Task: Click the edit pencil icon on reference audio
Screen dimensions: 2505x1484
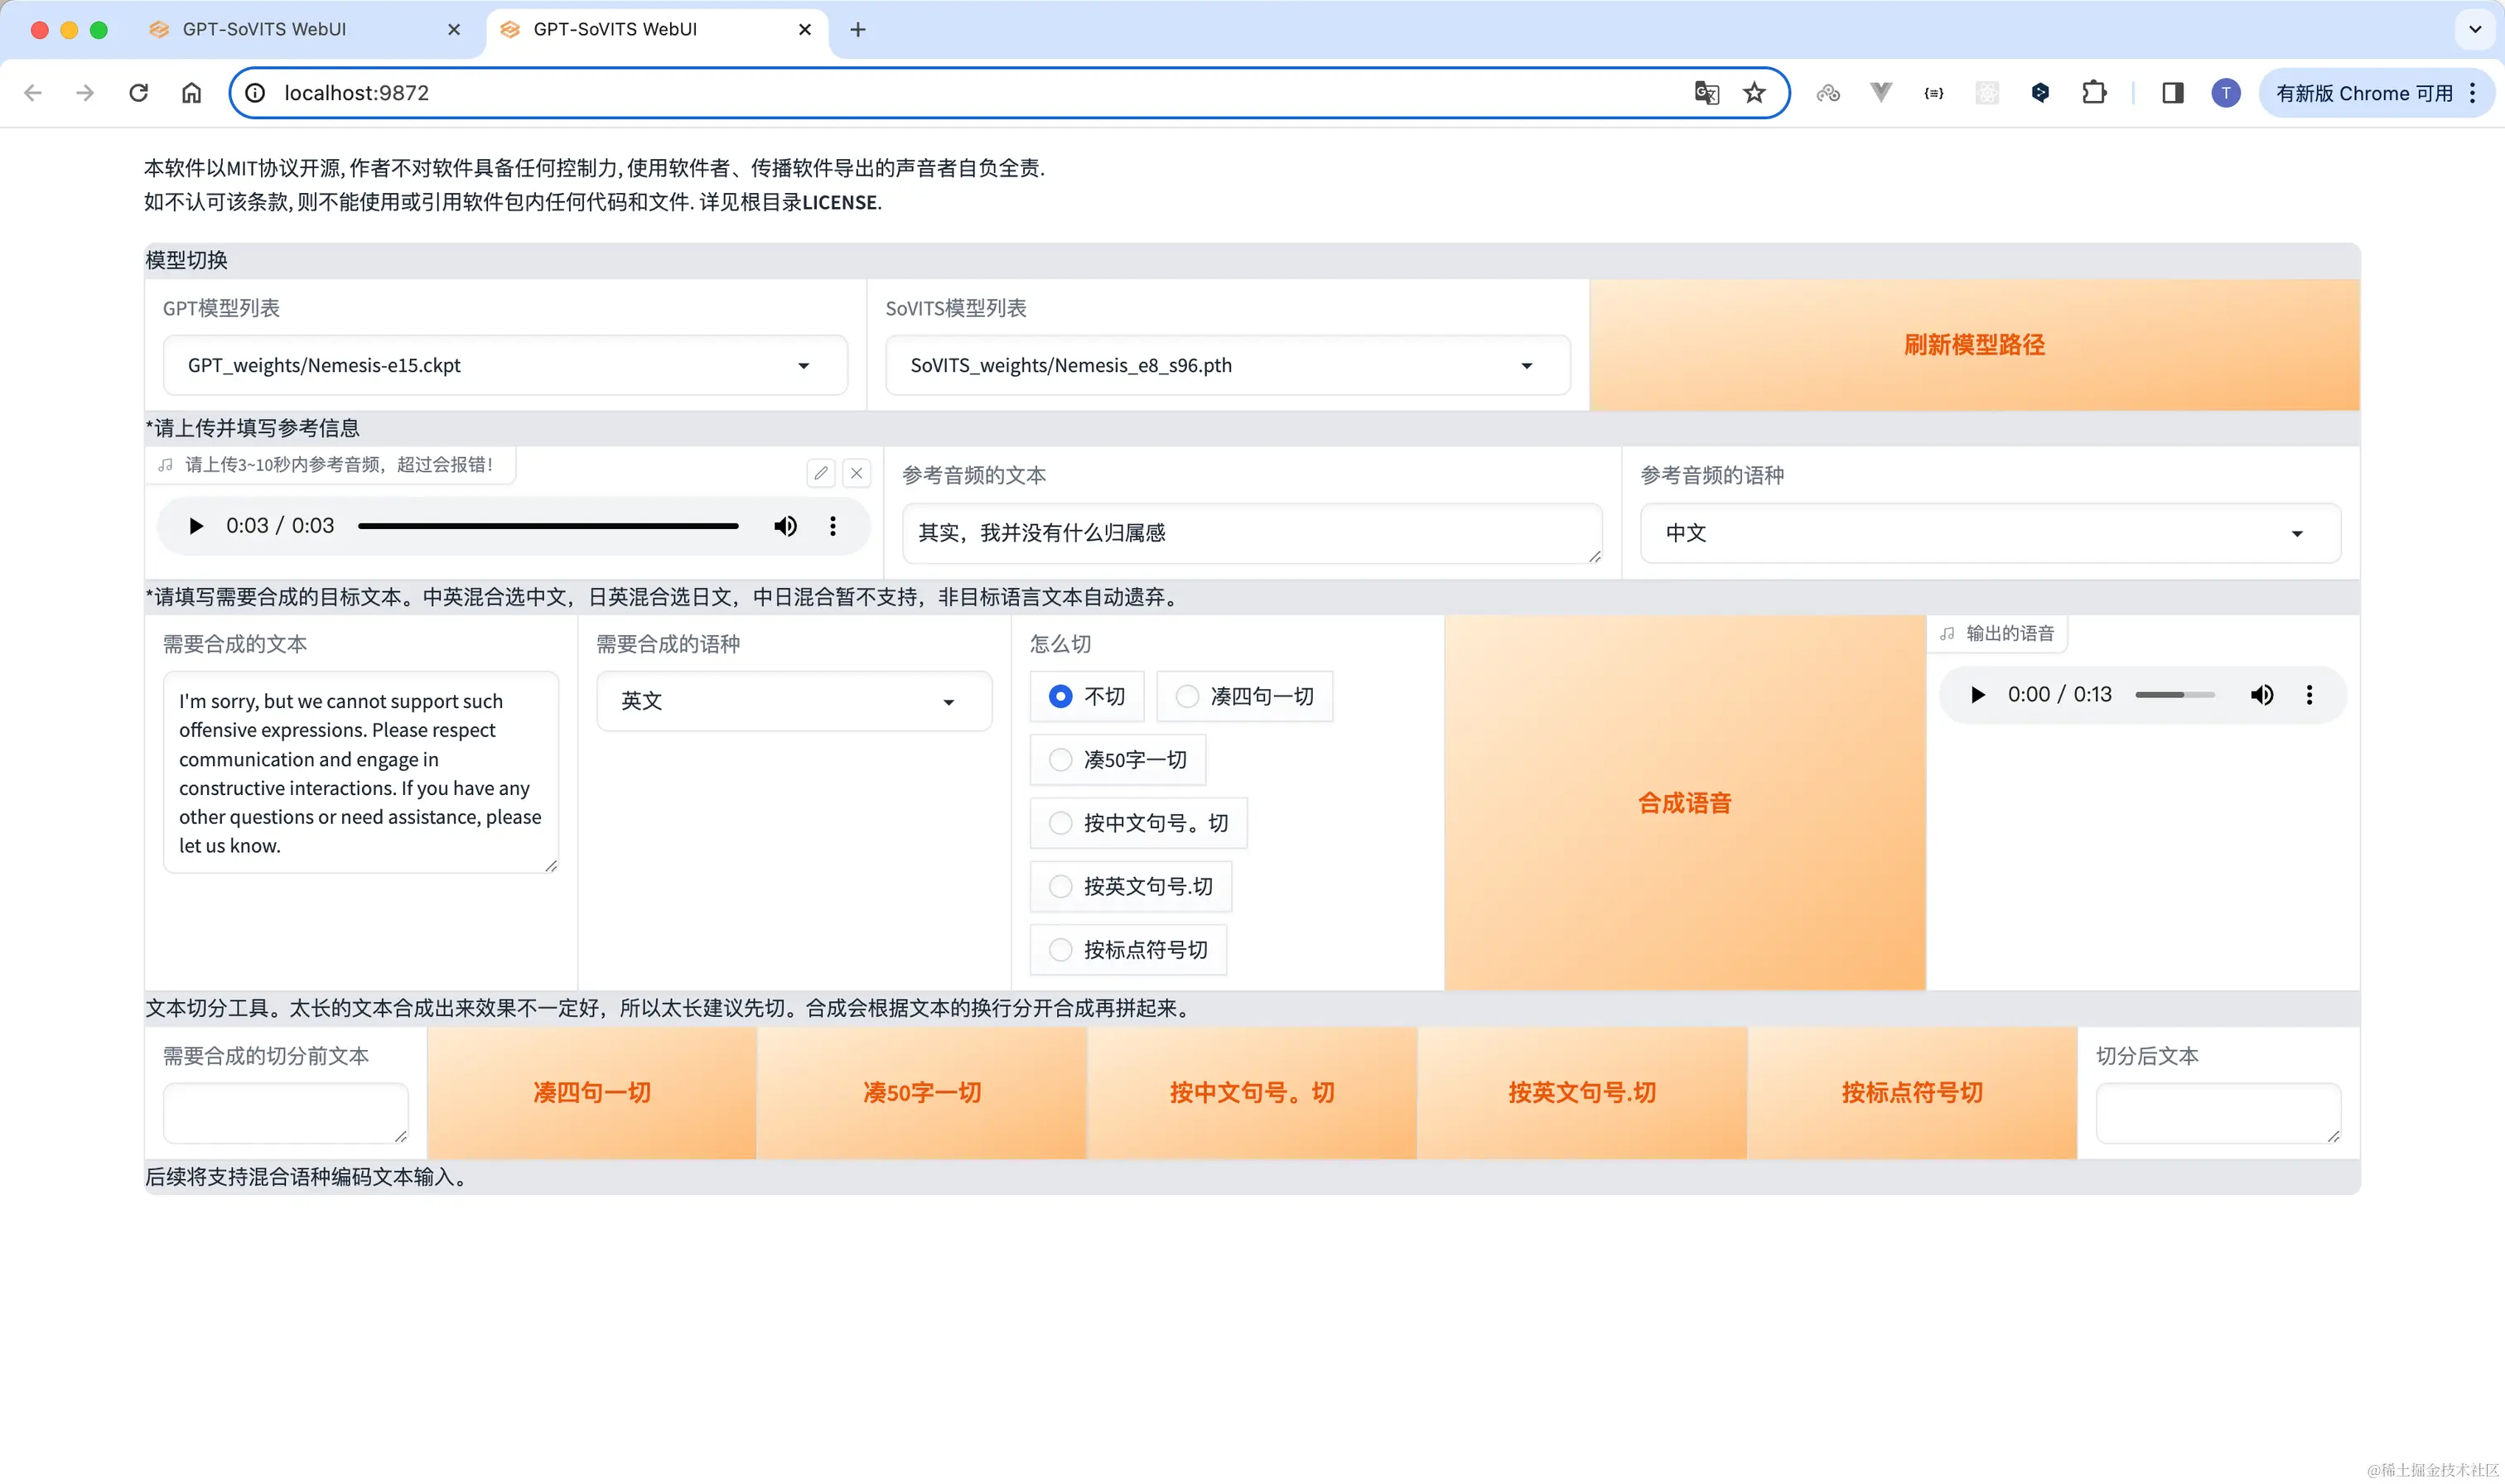Action: [820, 473]
